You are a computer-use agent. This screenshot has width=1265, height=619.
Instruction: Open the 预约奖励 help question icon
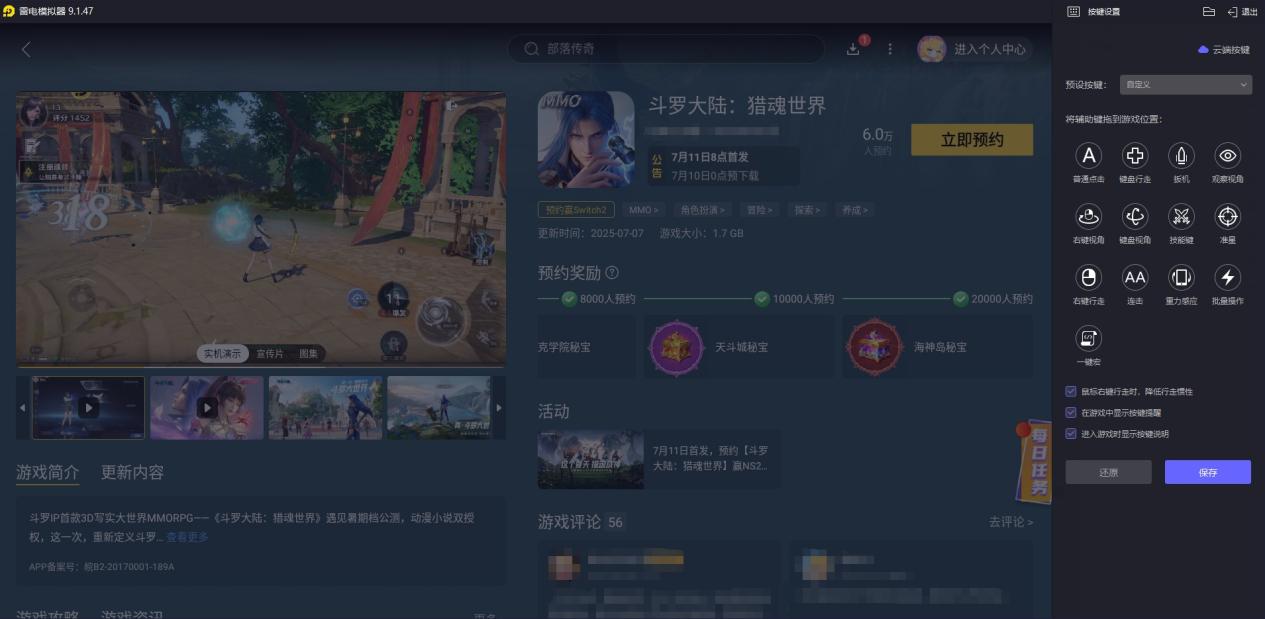612,272
